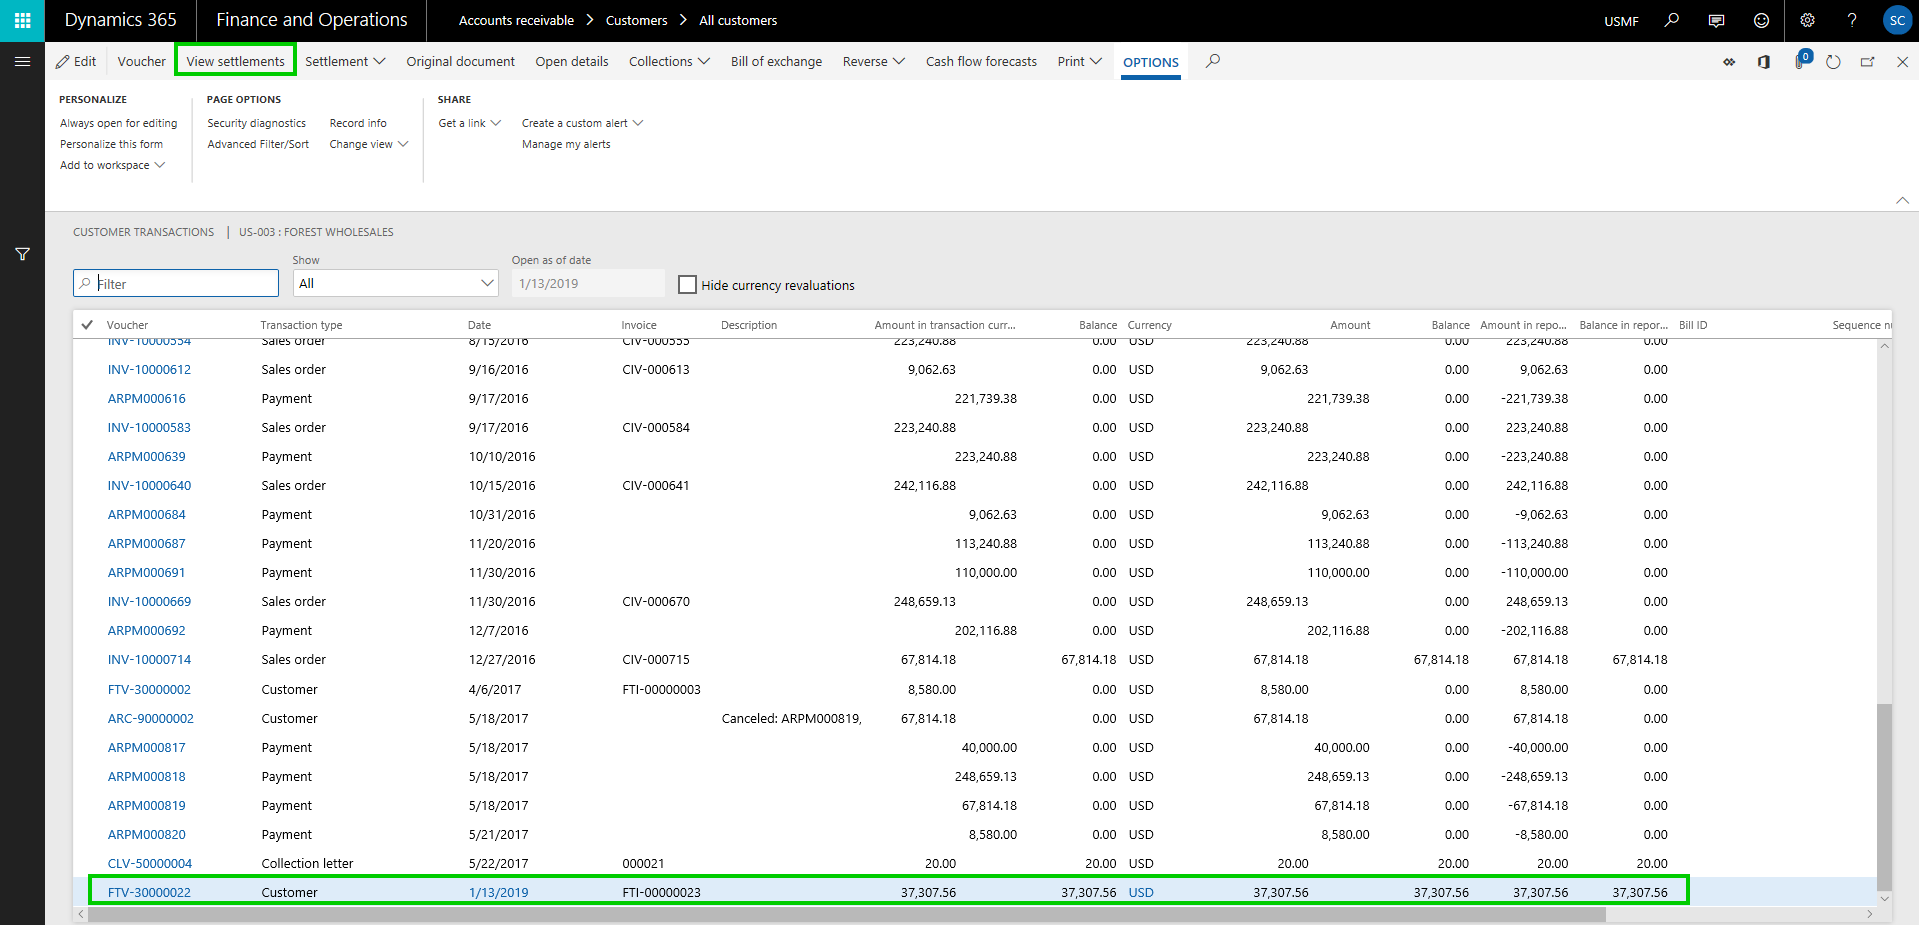Viewport: 1919px width, 925px height.
Task: Open the Show dropdown currently set to All
Action: click(395, 283)
